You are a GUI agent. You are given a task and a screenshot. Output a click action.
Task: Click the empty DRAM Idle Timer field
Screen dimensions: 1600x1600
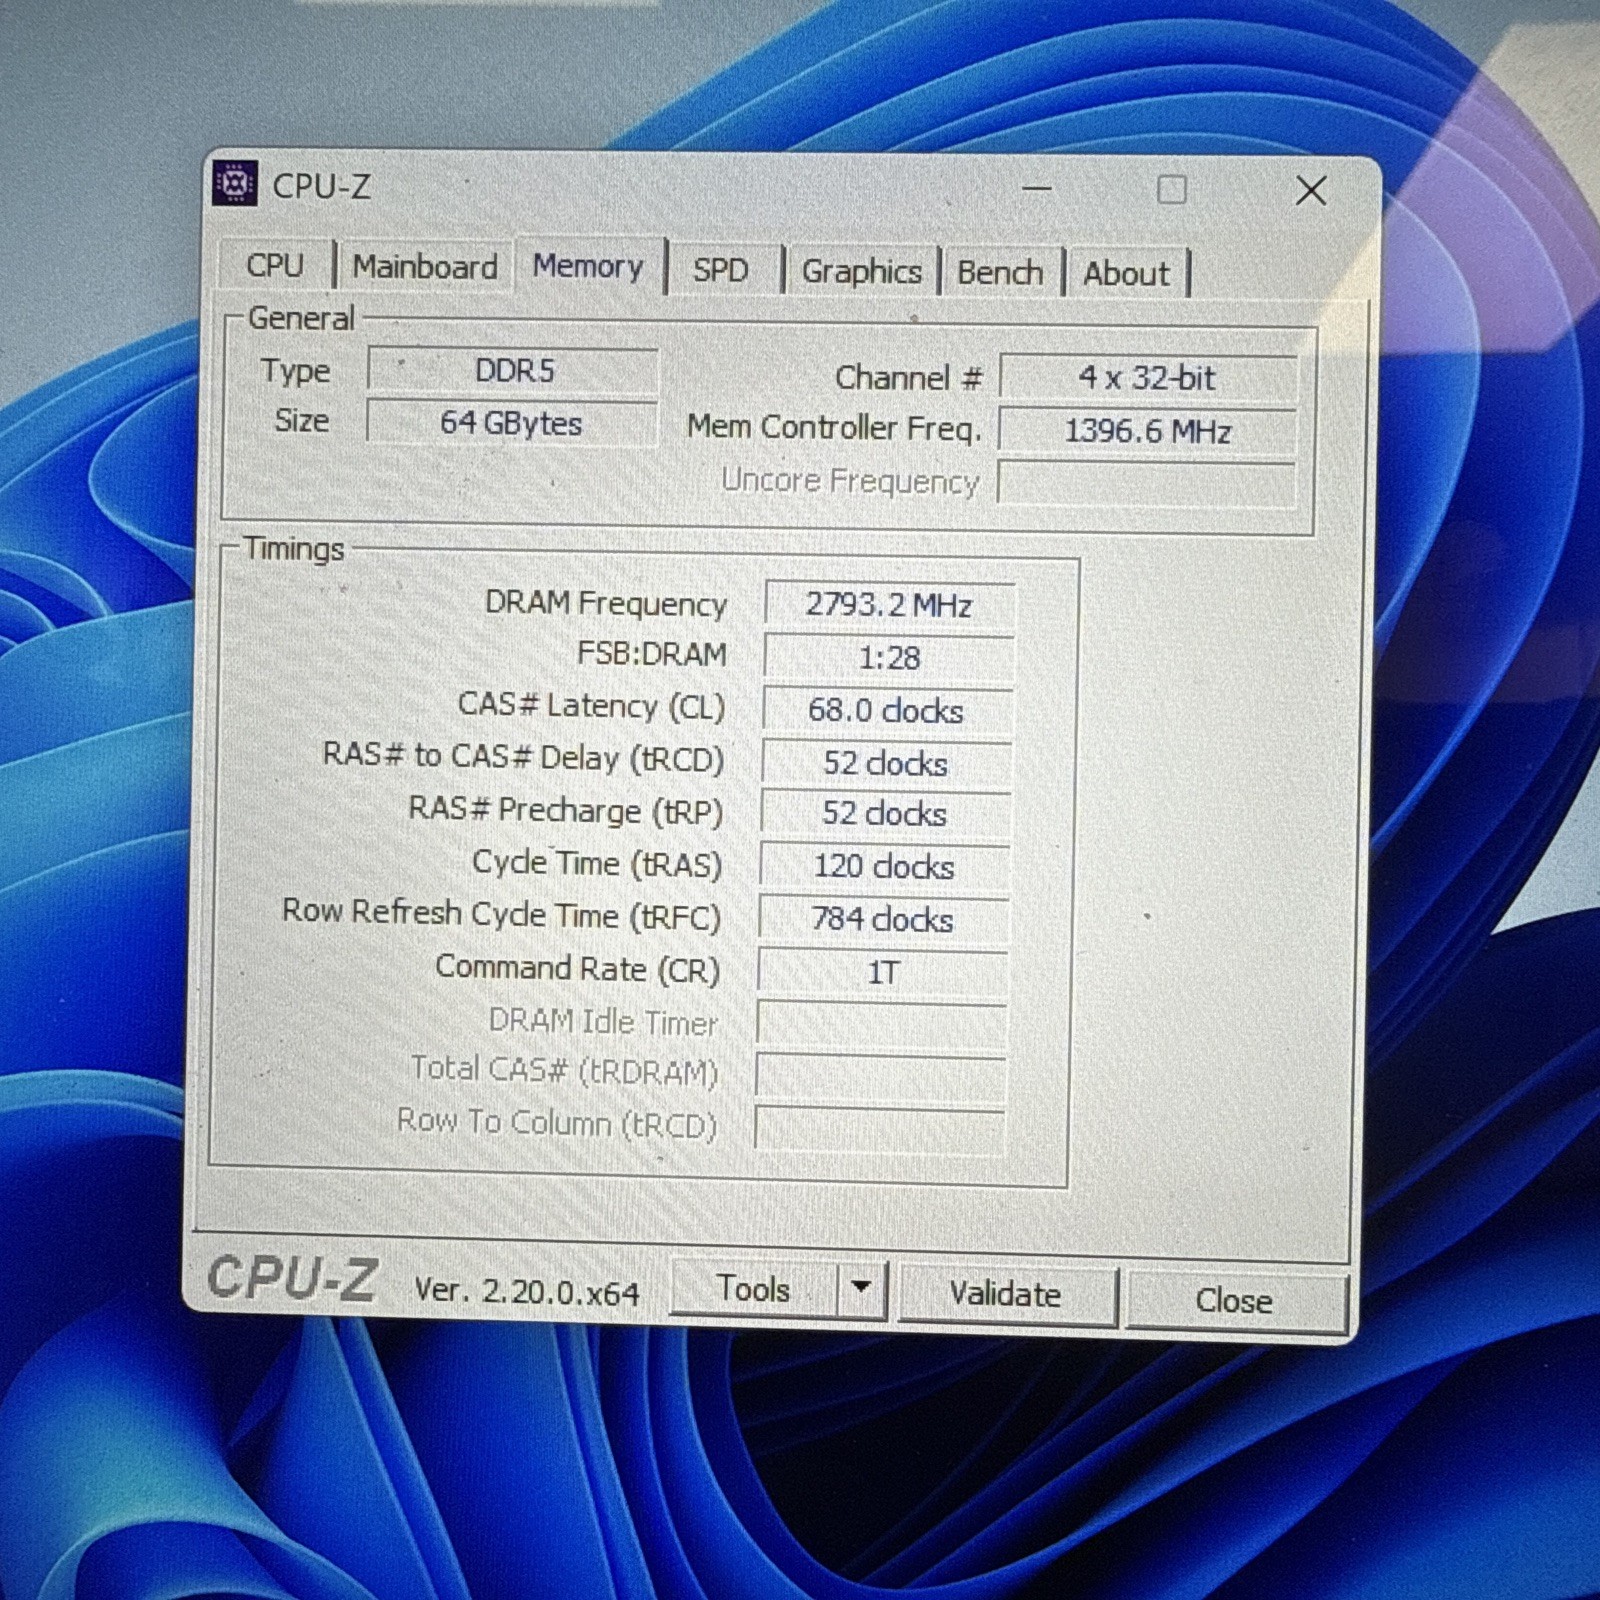pos(881,1024)
